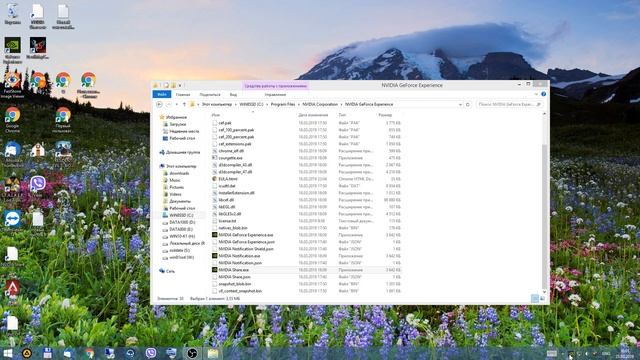Open recent locations dropdown arrow
Screen dimensions: 640x360
coord(176,104)
